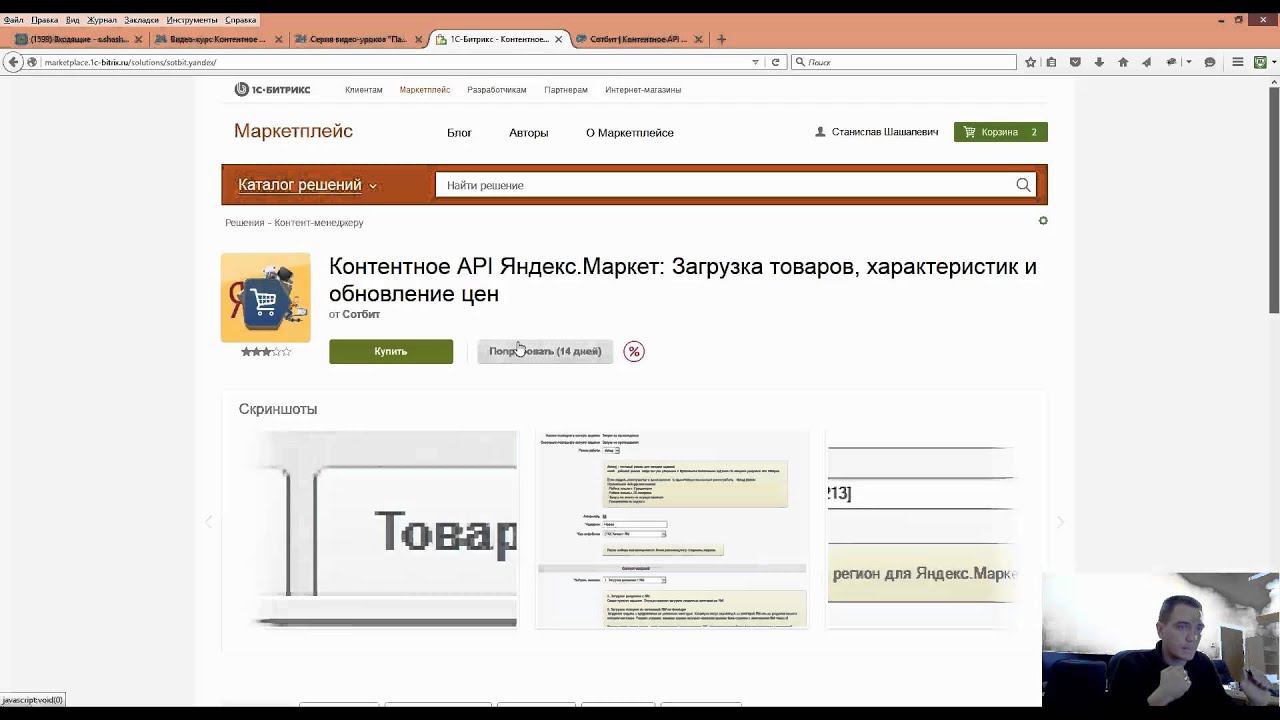The image size is (1280, 720).
Task: Close the Серия видео-уроков tab
Action: click(419, 39)
